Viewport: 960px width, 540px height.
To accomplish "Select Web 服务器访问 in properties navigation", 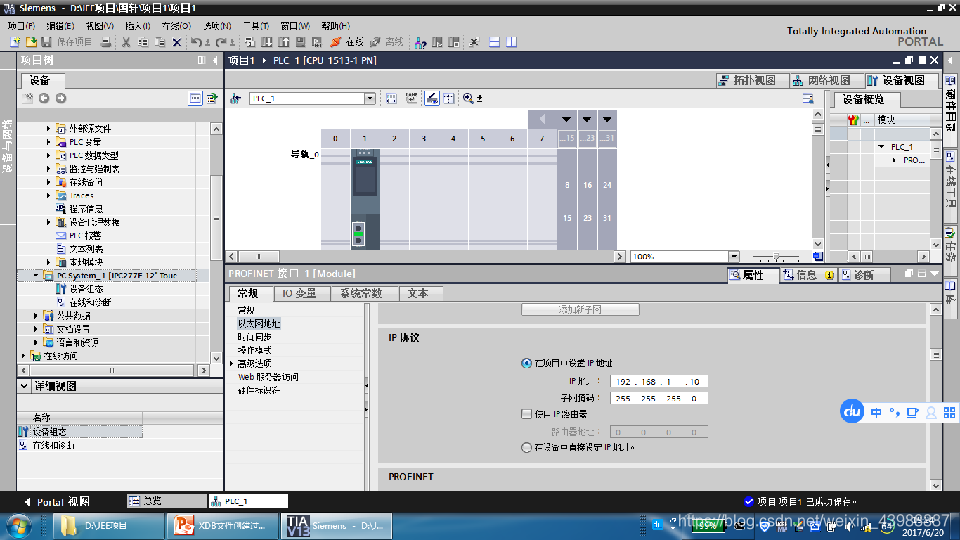I will [268, 377].
